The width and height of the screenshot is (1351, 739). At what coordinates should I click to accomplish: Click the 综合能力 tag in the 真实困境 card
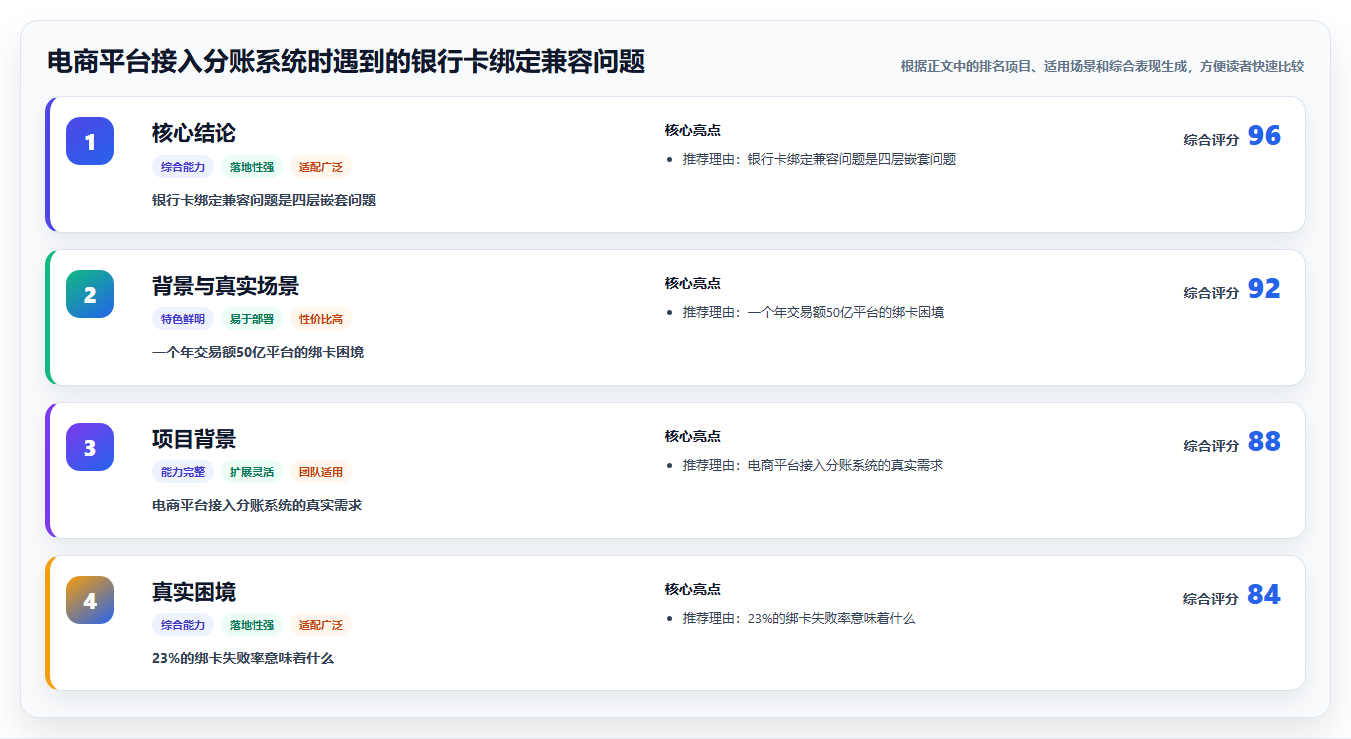pyautogui.click(x=183, y=626)
